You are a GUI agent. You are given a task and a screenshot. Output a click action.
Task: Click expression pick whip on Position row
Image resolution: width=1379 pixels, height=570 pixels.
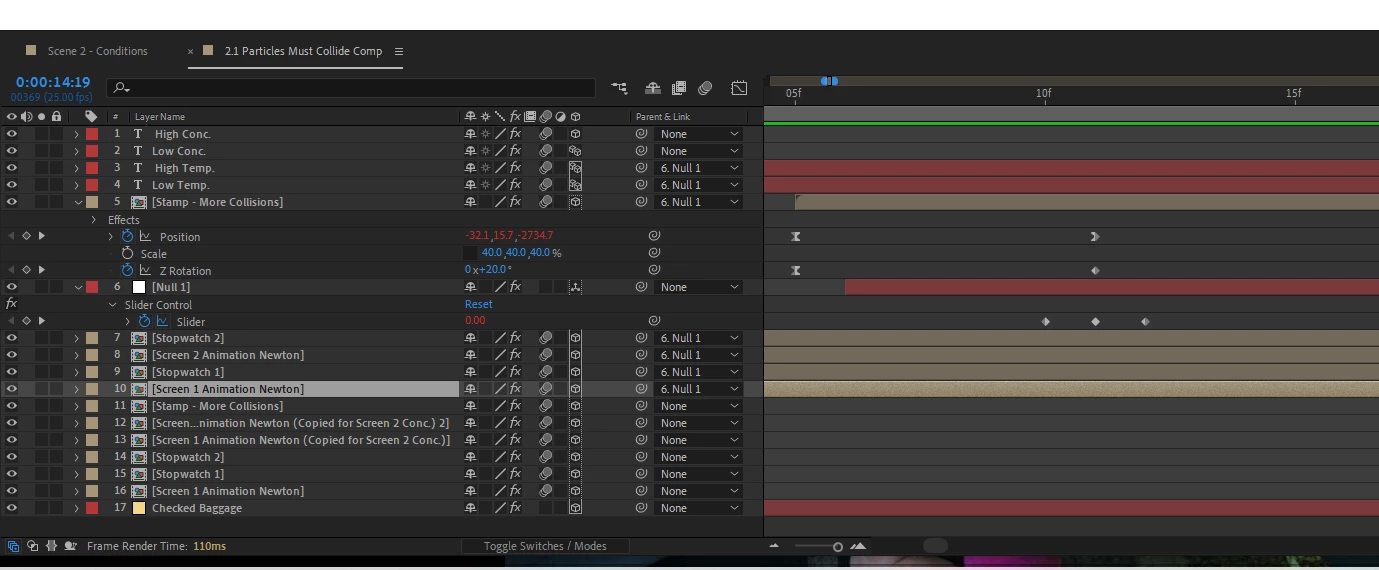tap(654, 237)
